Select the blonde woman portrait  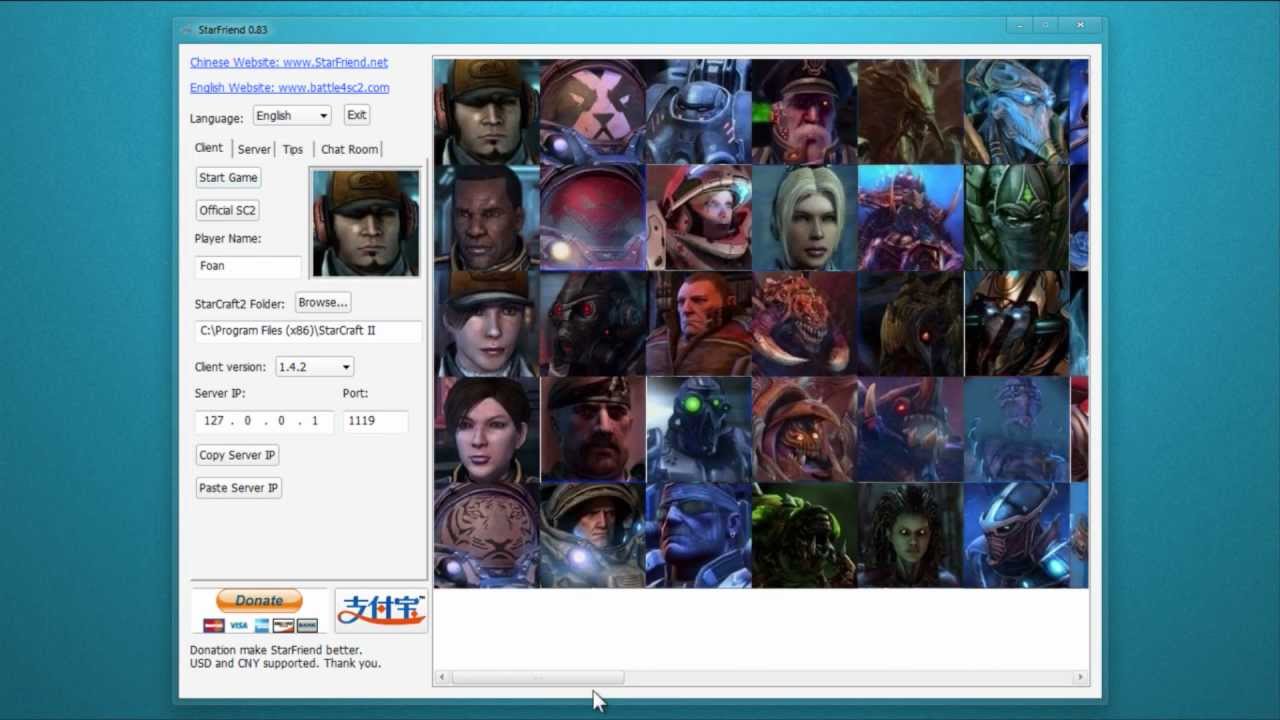tap(804, 217)
